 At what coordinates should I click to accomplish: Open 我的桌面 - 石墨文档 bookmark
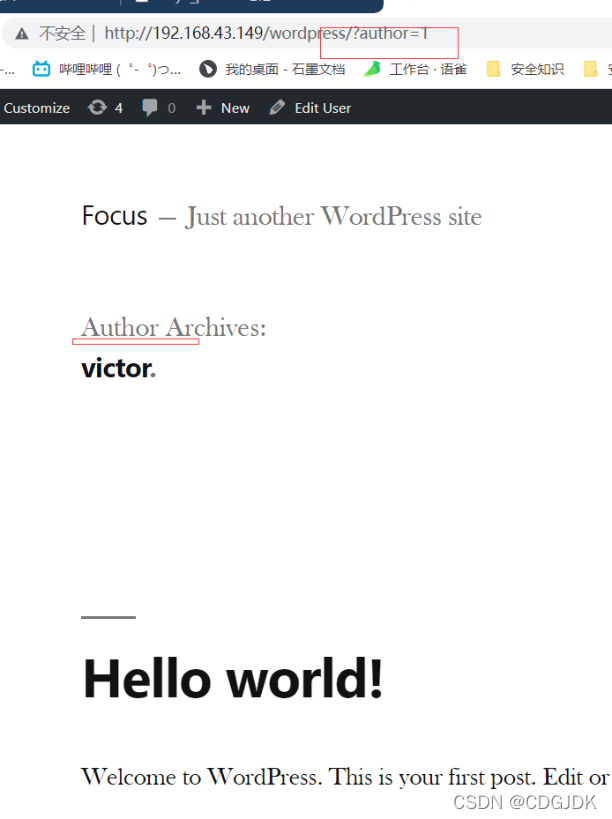point(285,69)
